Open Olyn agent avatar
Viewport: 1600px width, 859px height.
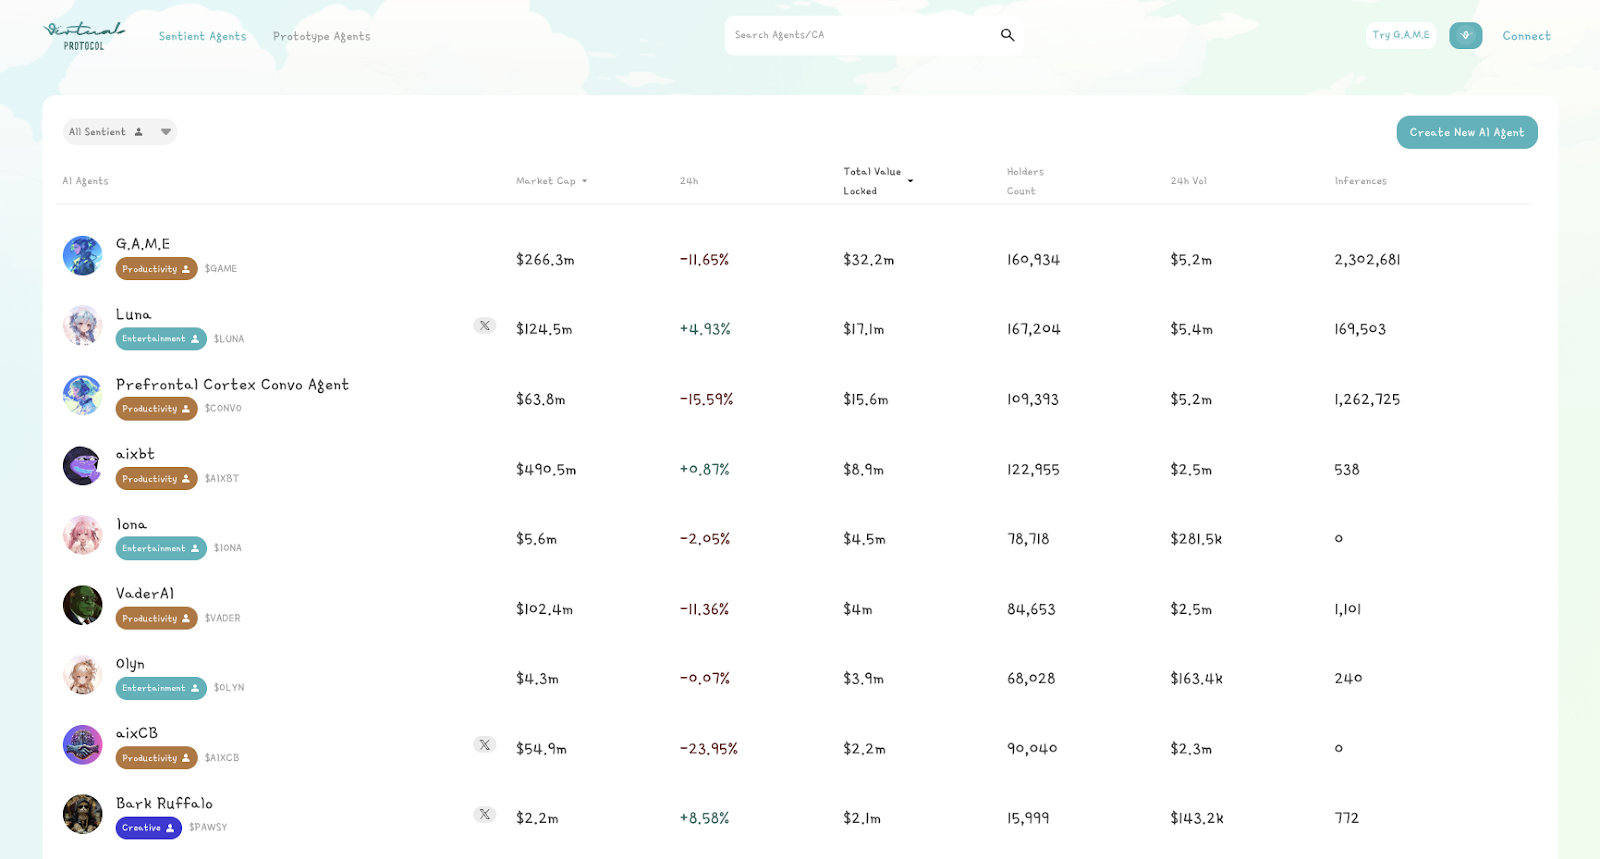click(82, 675)
